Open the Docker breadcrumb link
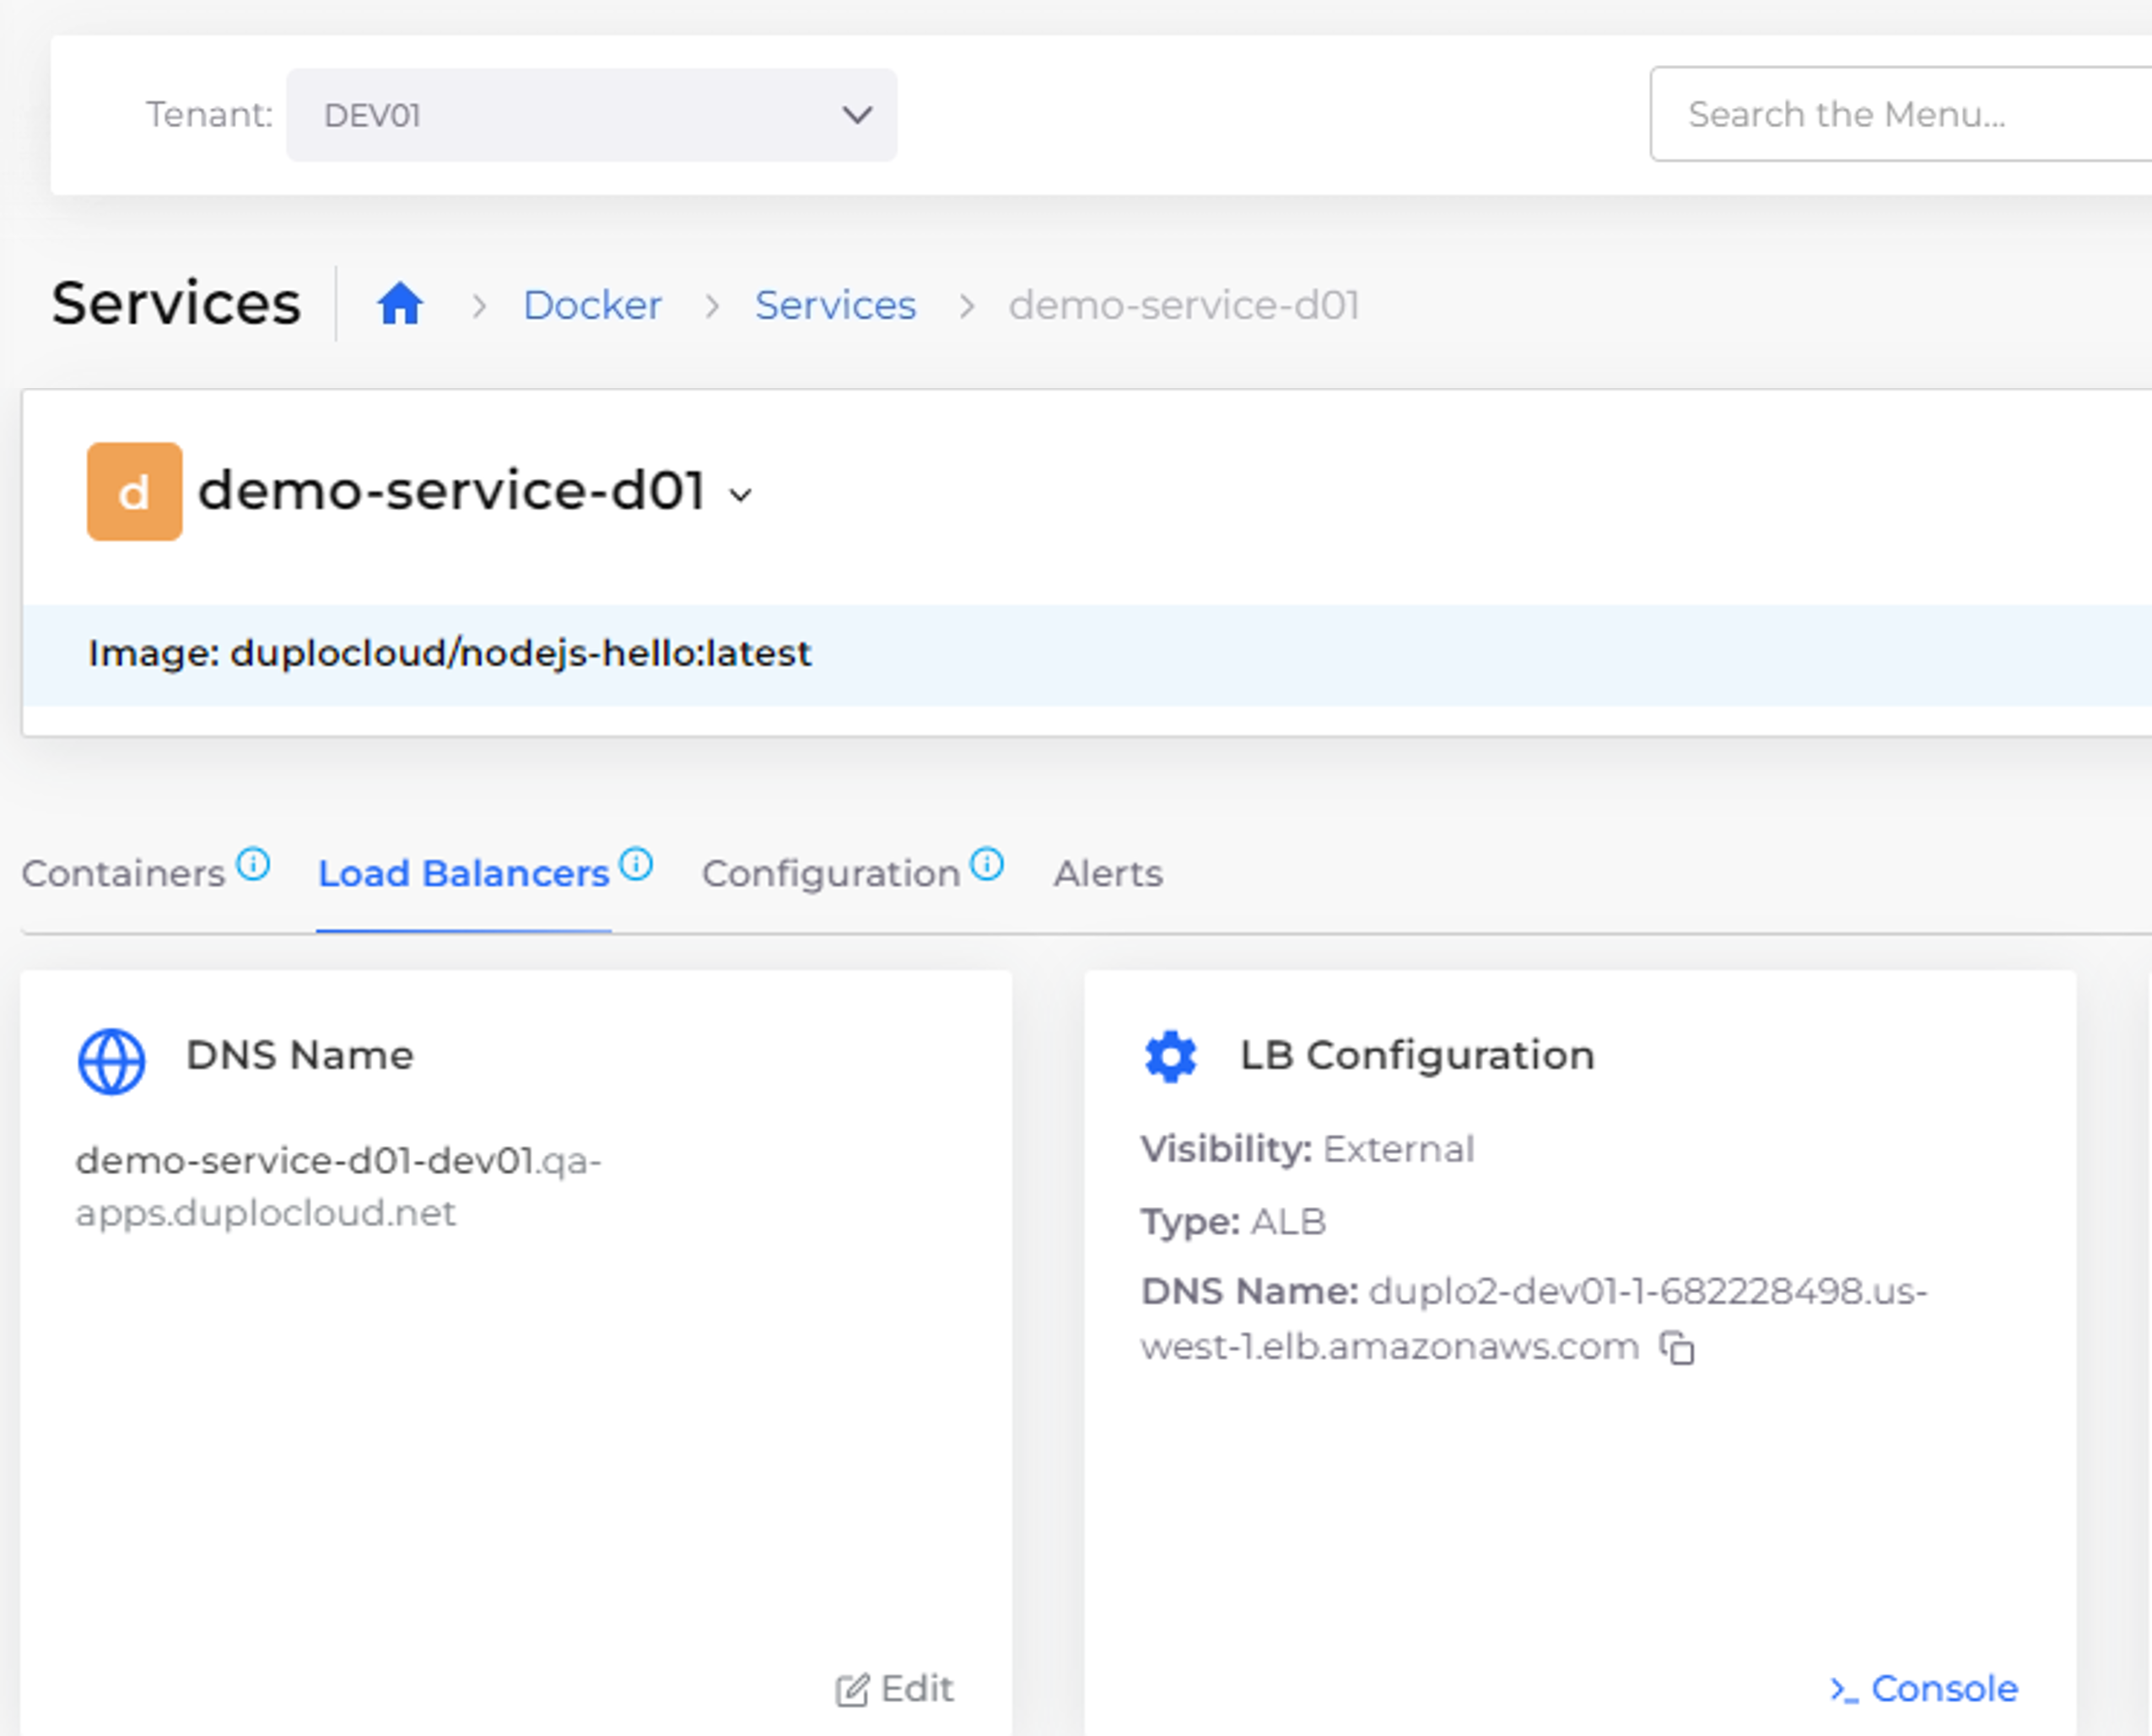 (x=592, y=305)
